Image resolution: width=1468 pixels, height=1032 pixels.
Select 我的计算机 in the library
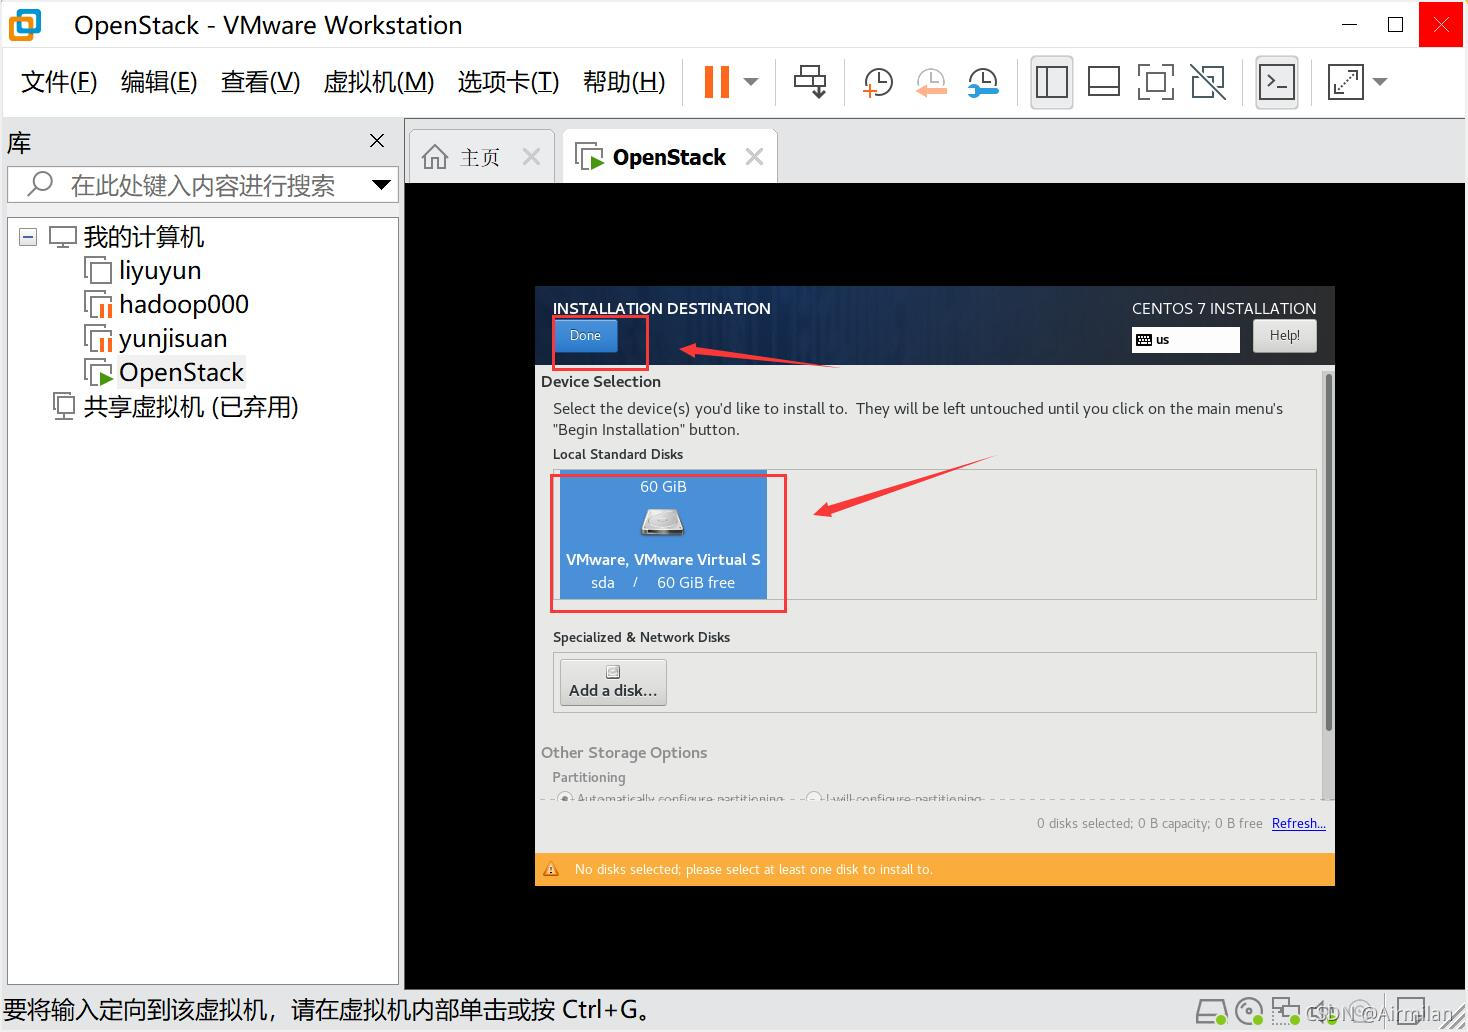point(143,237)
